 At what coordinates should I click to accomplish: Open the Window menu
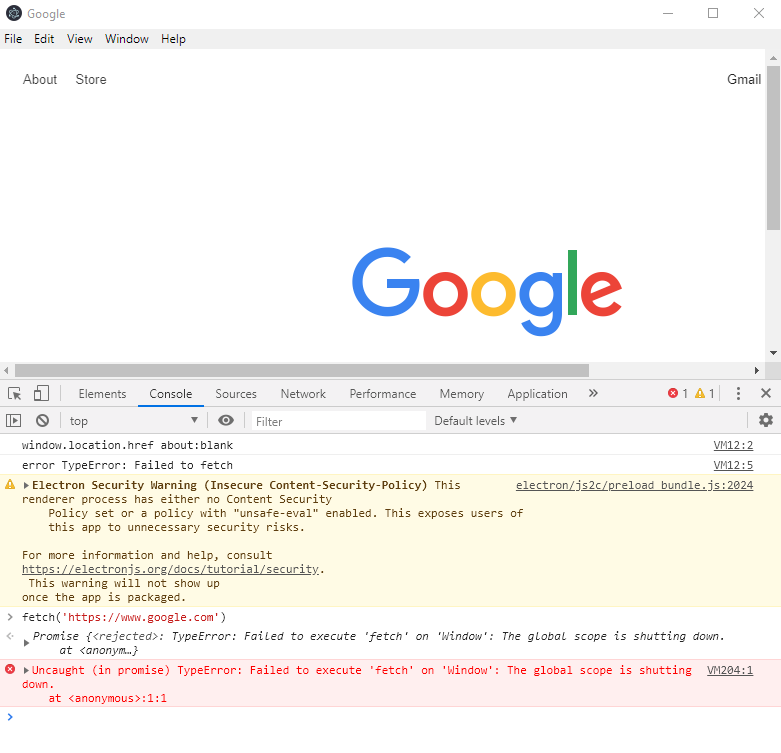(127, 39)
